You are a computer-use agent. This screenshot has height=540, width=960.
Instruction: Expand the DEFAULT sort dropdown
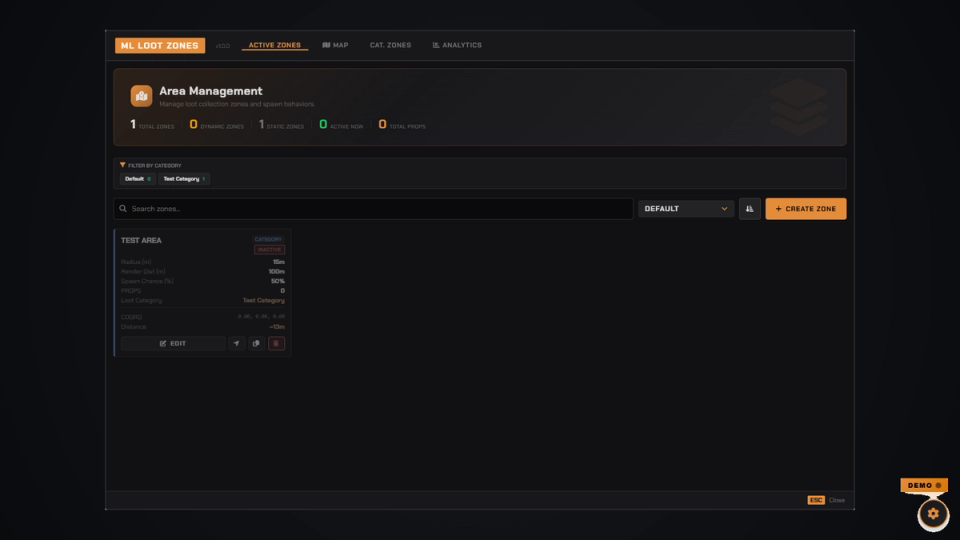pyautogui.click(x=686, y=209)
